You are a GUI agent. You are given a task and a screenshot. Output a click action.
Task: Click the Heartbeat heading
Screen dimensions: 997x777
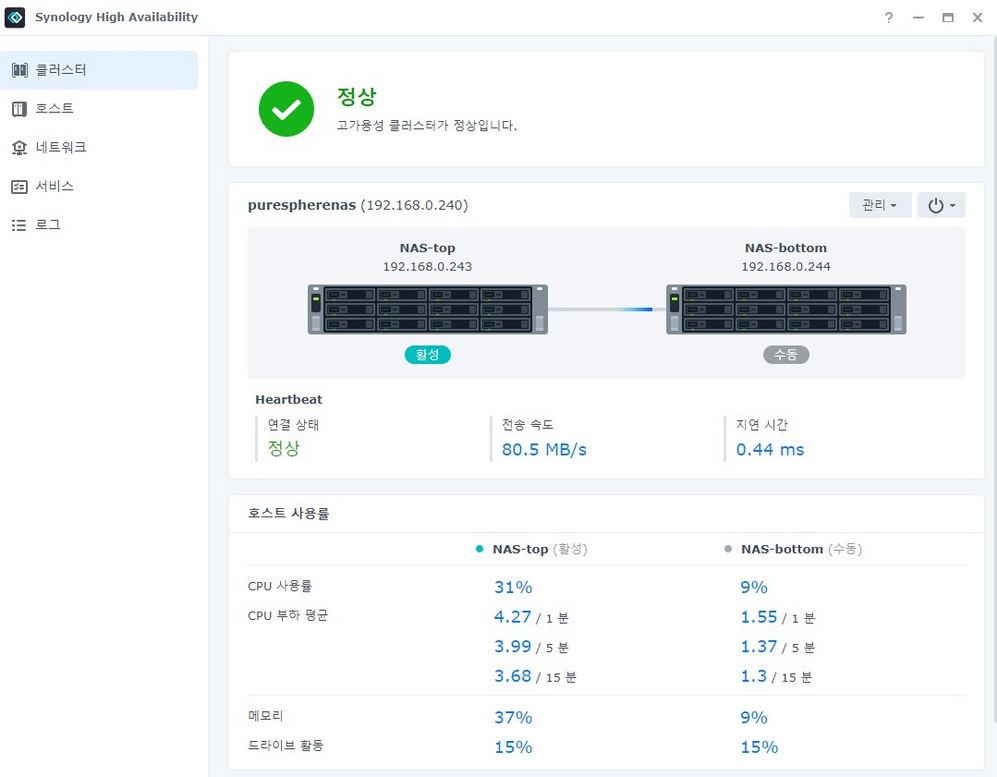(289, 399)
